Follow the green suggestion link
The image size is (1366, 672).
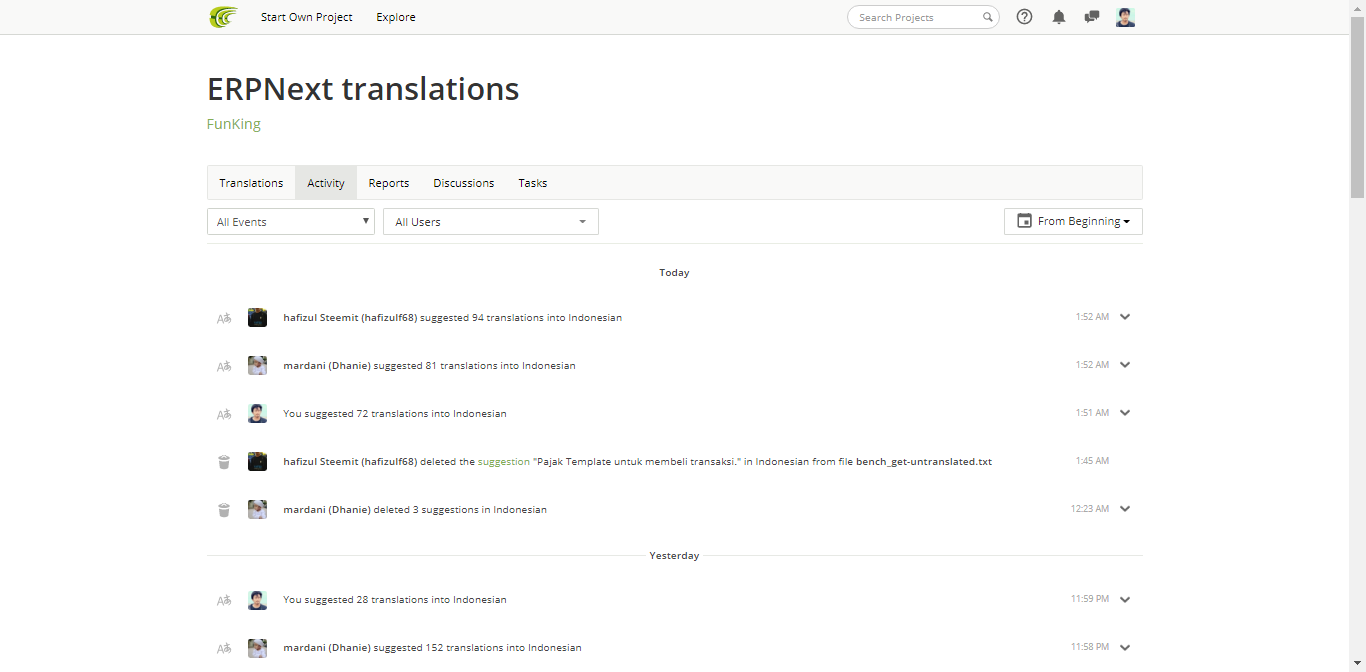(503, 462)
